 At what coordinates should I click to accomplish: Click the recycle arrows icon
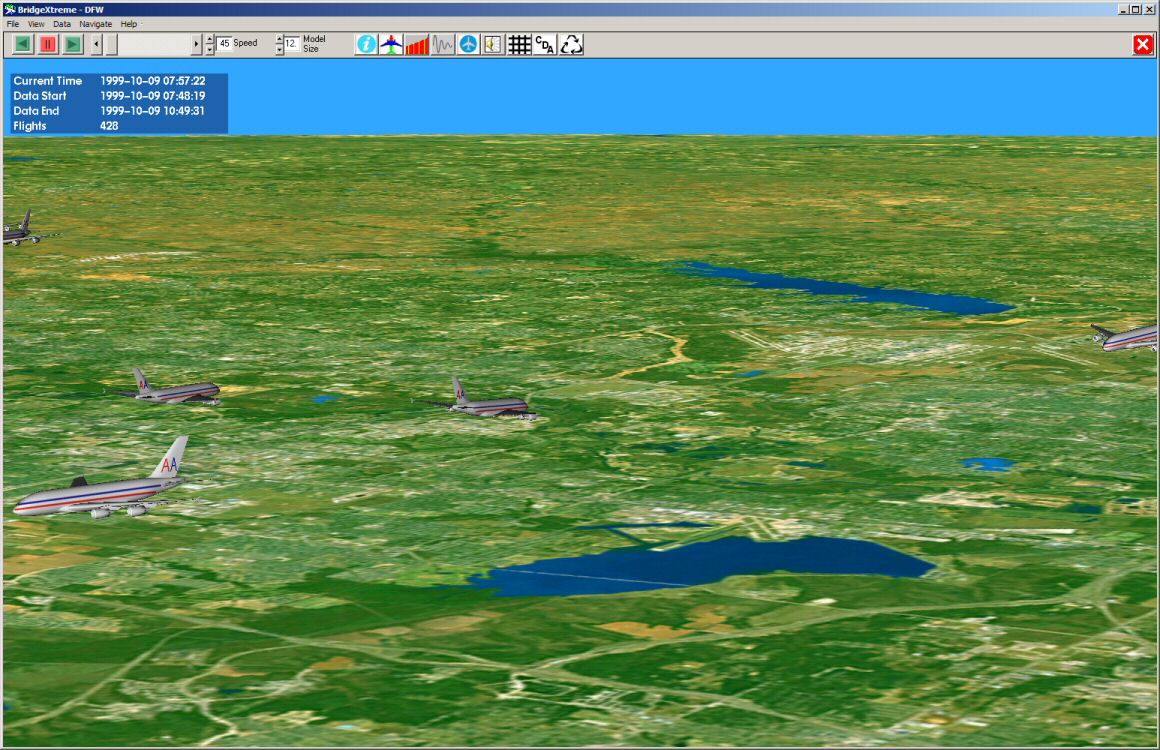click(571, 44)
